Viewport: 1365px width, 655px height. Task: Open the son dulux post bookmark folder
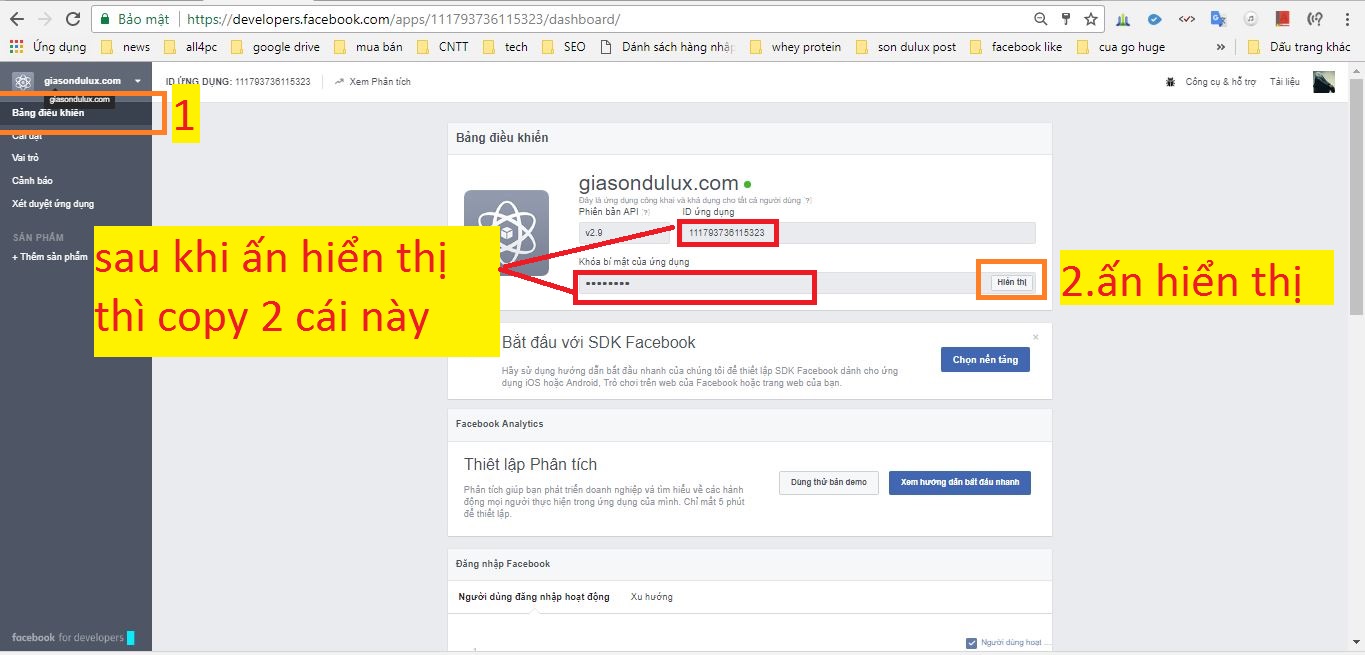[906, 47]
